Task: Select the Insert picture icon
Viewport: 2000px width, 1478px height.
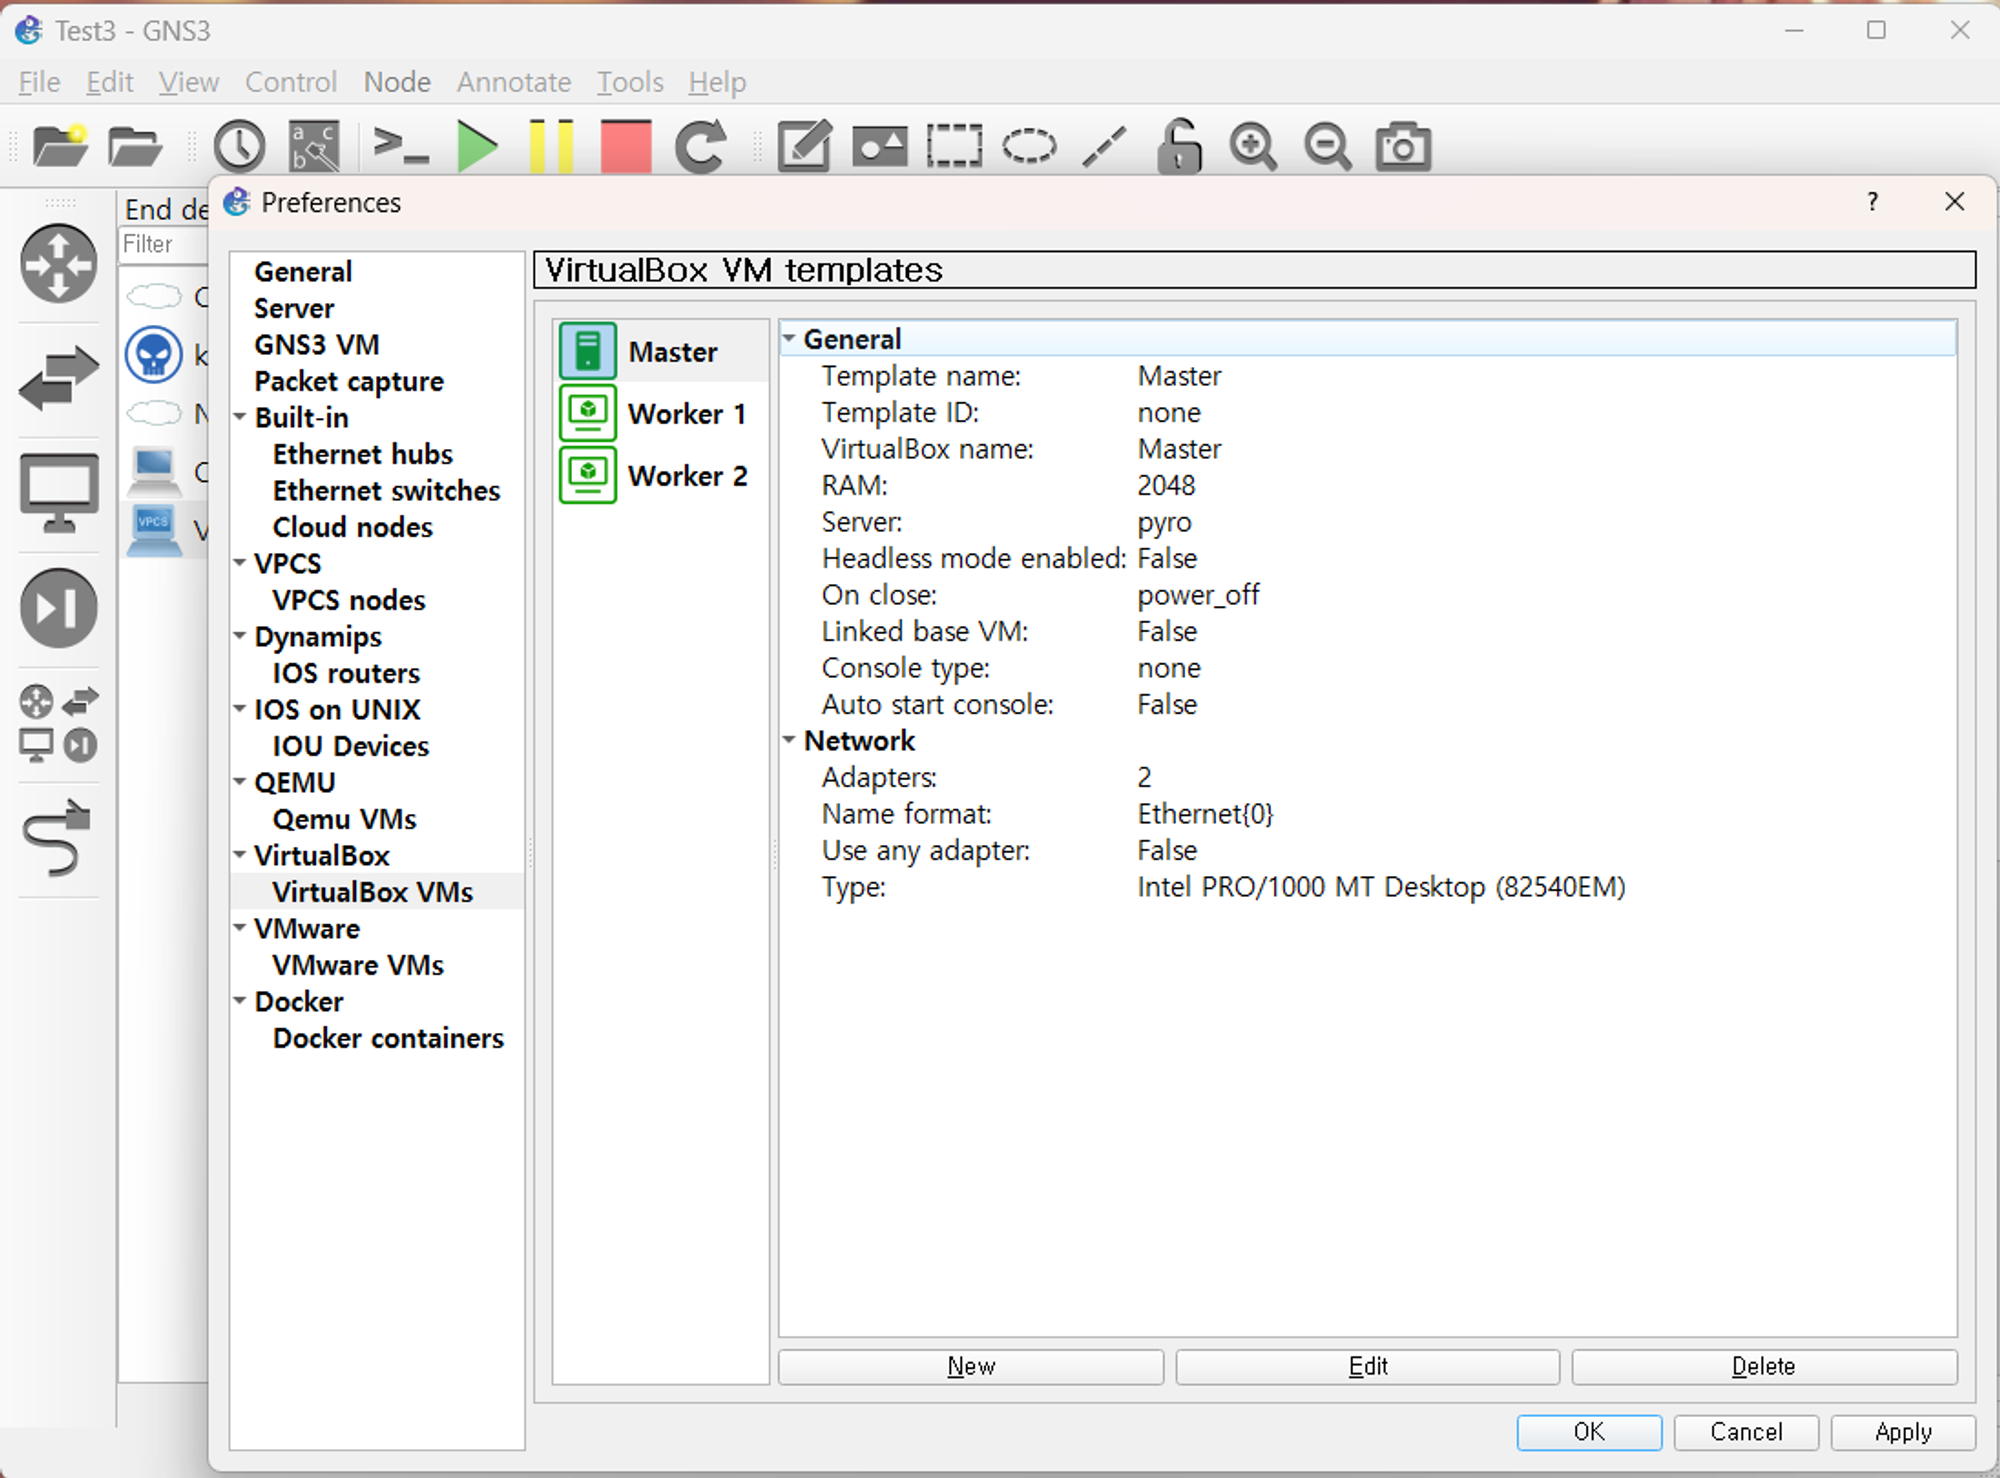Action: point(880,146)
